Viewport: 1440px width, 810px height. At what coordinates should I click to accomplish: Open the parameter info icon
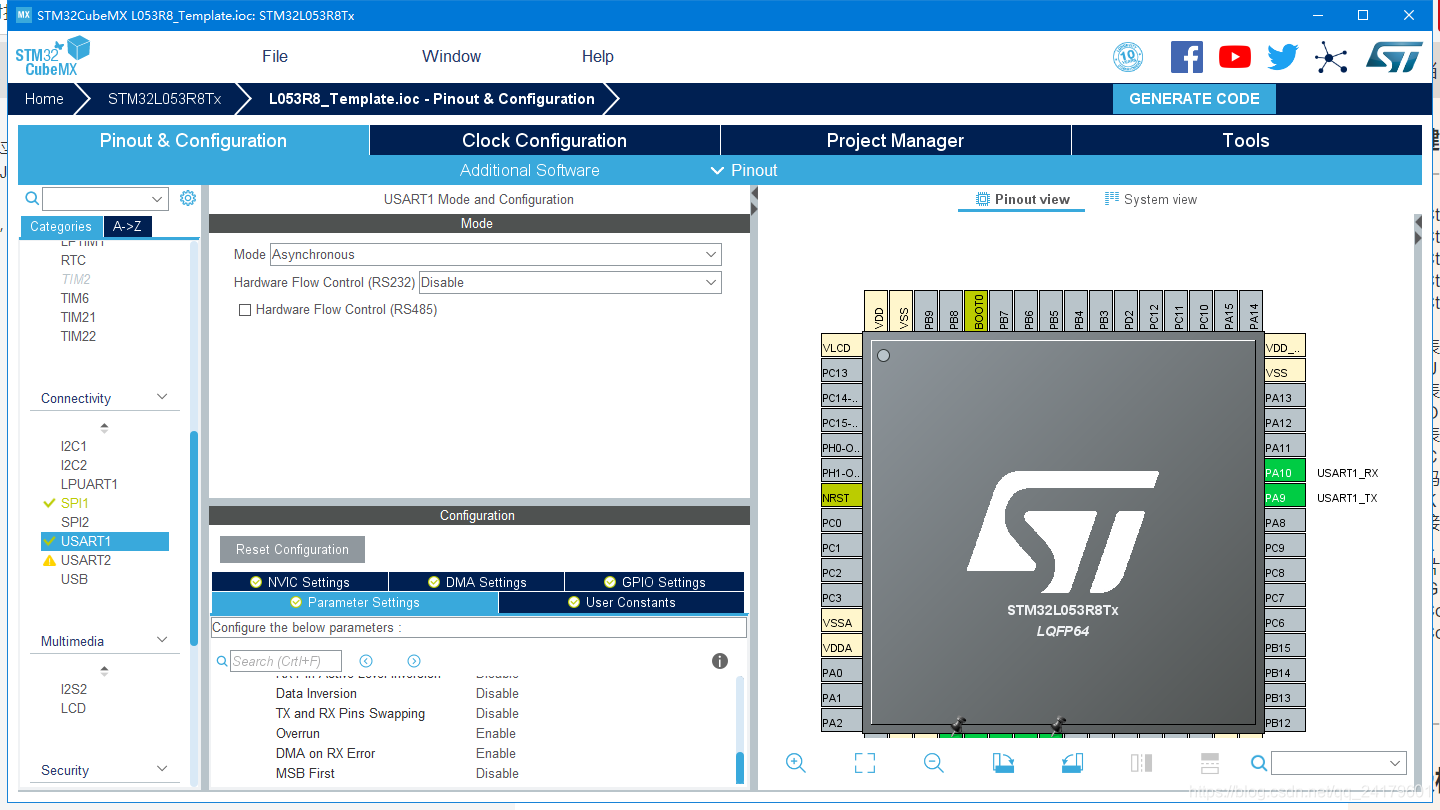tap(719, 661)
